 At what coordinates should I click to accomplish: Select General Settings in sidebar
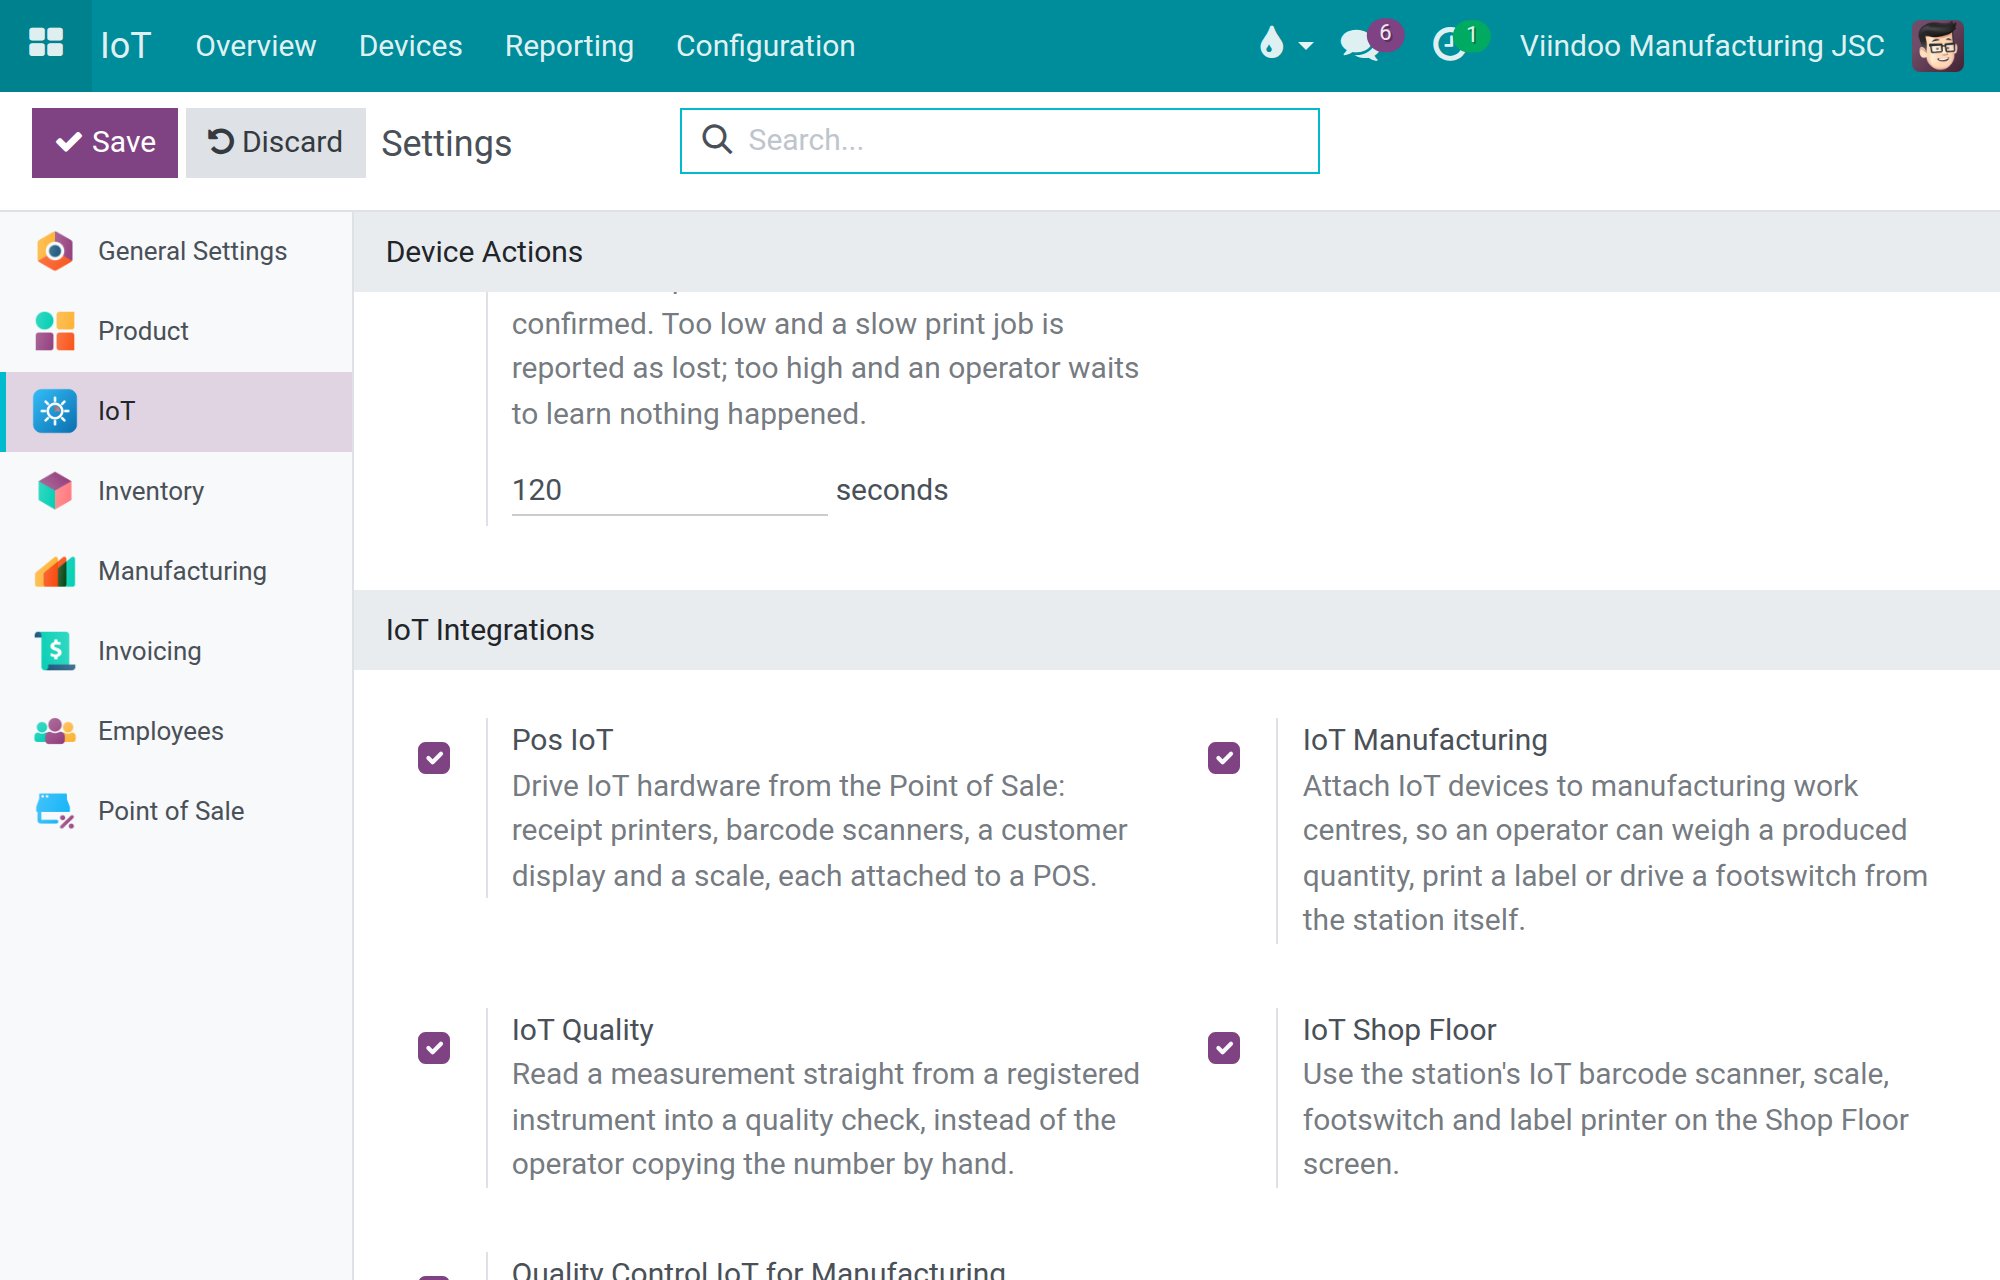(176, 251)
